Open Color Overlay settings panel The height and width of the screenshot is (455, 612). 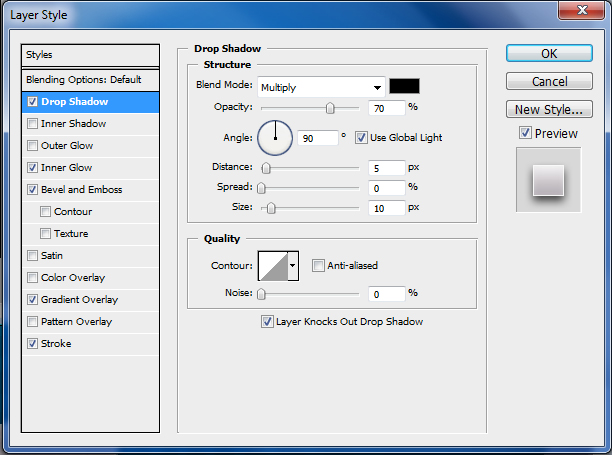coord(73,277)
